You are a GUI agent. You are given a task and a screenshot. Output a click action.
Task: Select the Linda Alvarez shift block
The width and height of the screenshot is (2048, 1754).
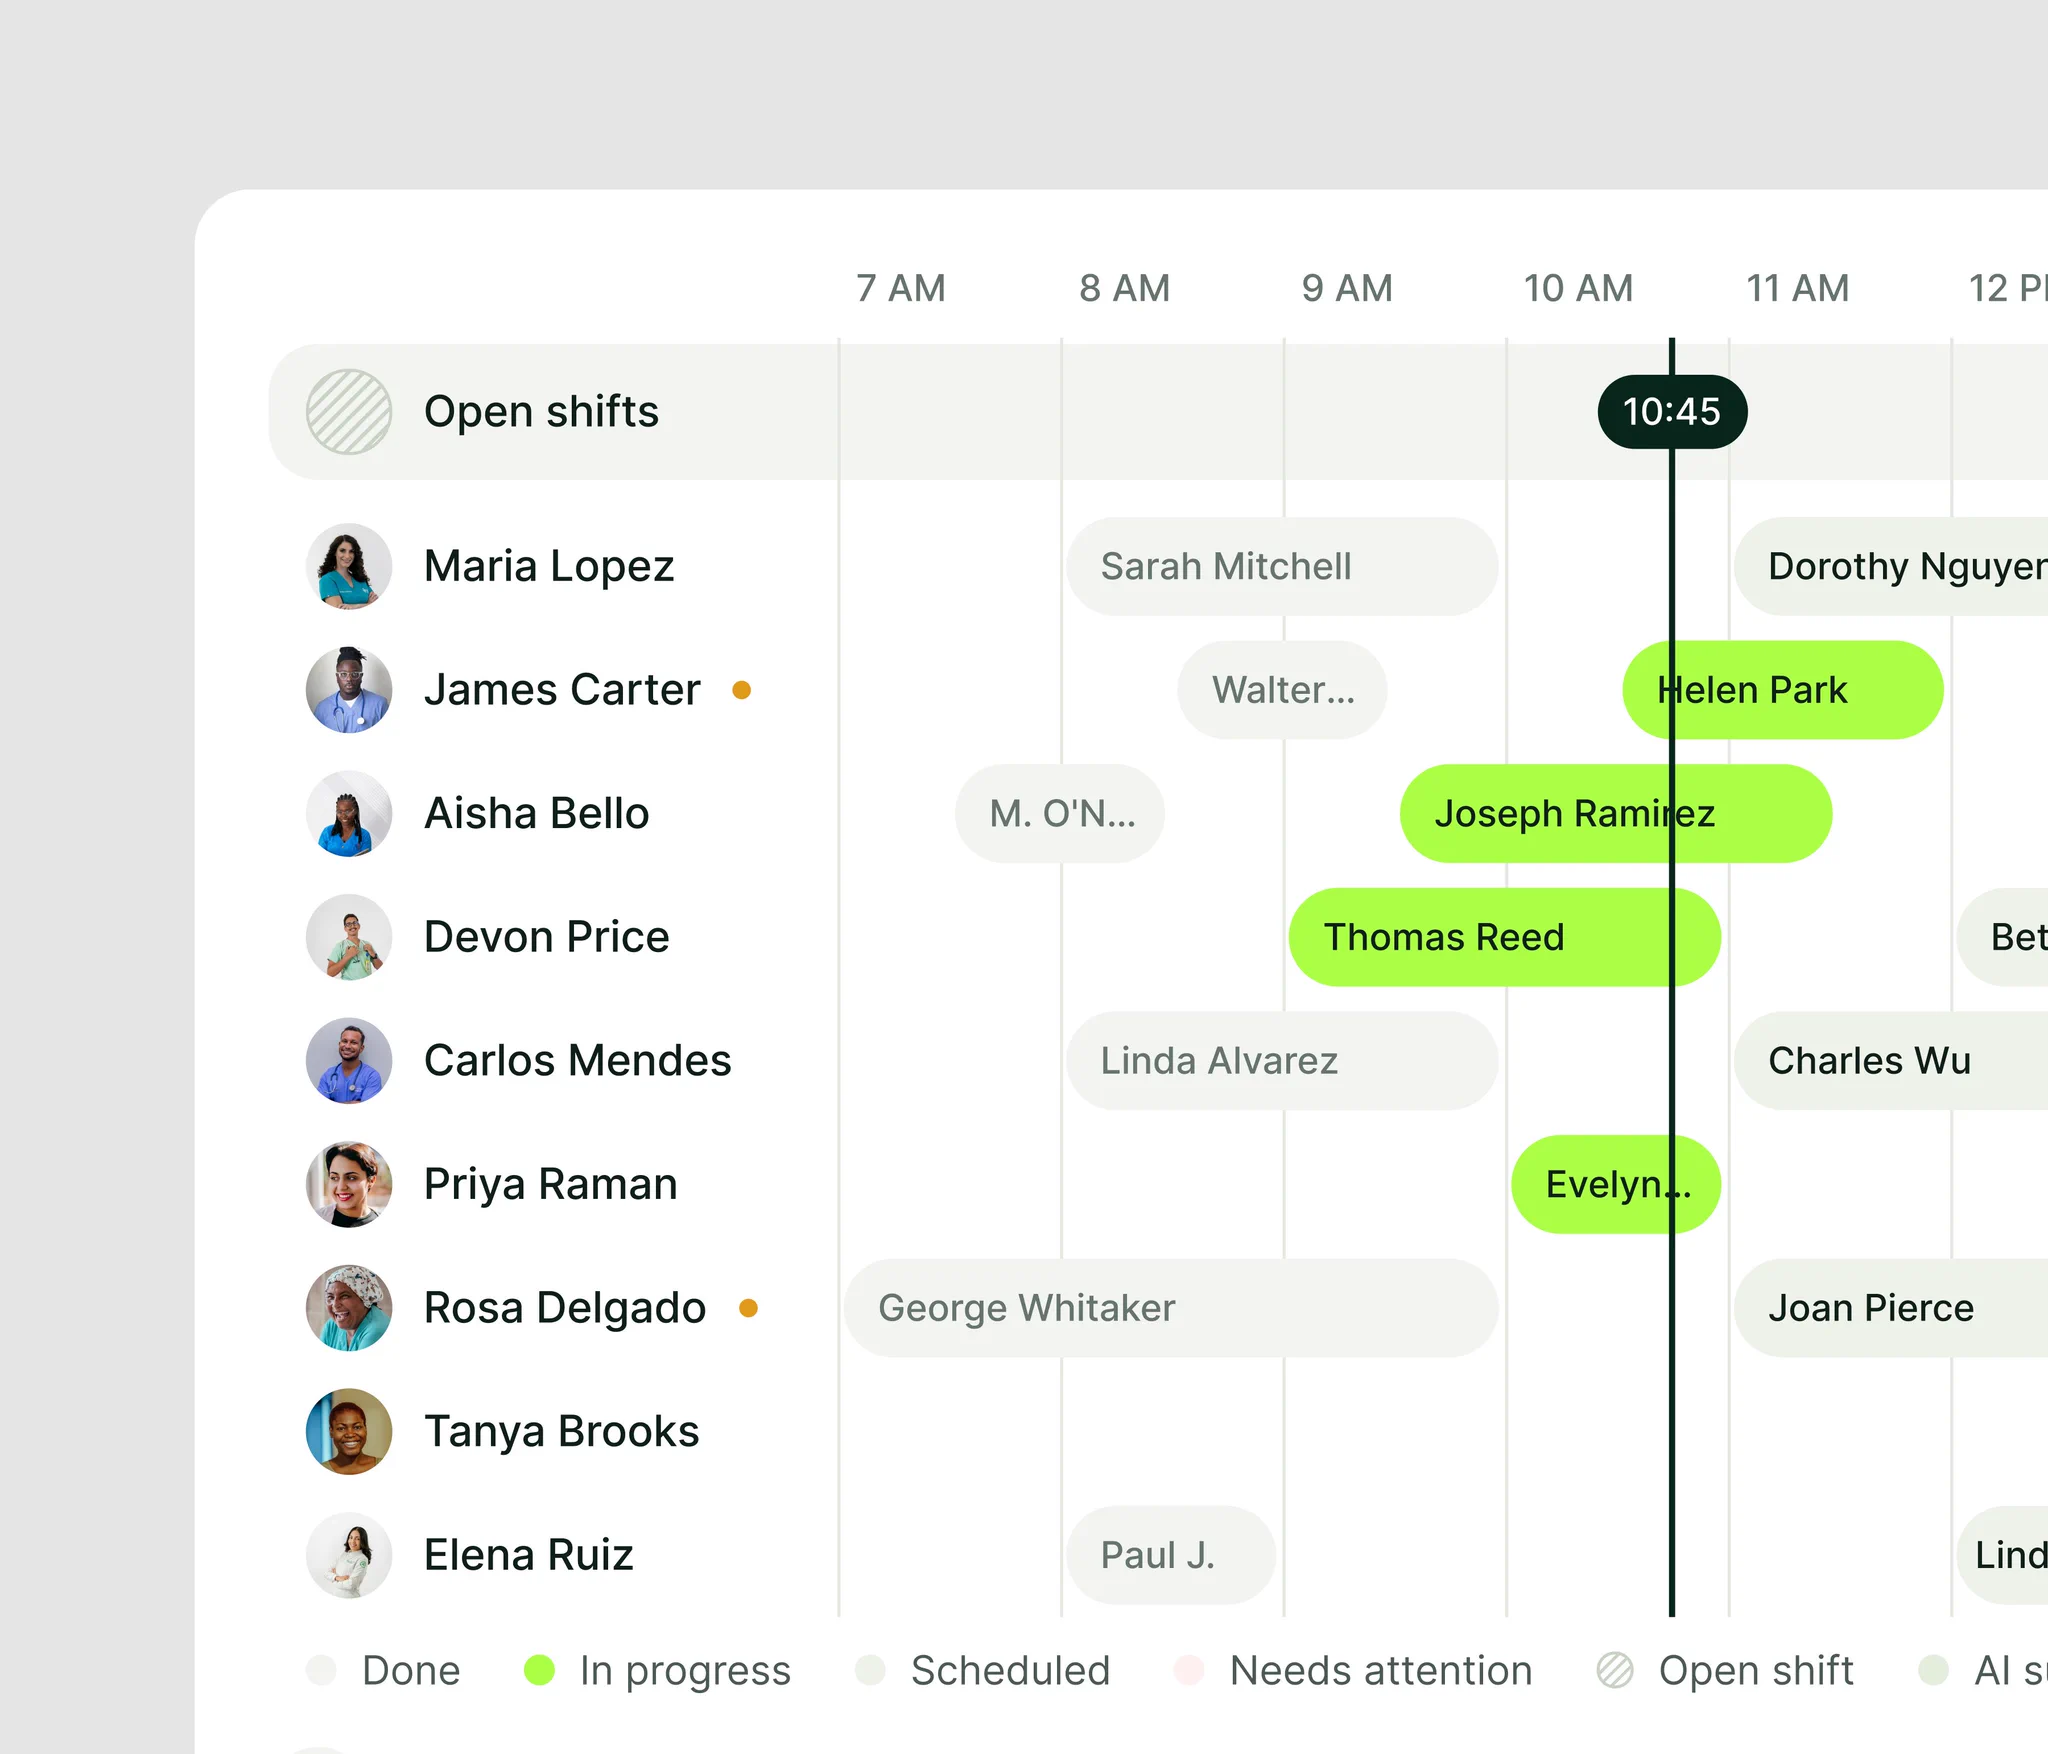[x=1282, y=1061]
